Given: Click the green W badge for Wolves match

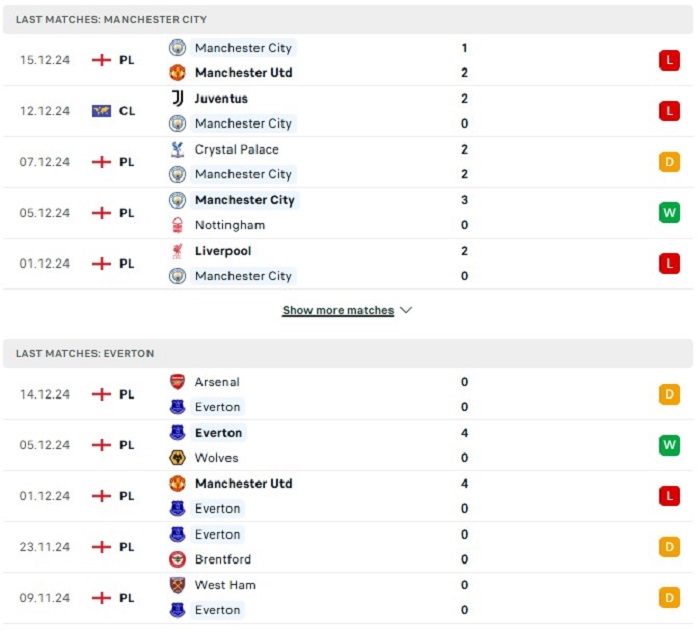Looking at the screenshot, I should click(669, 445).
